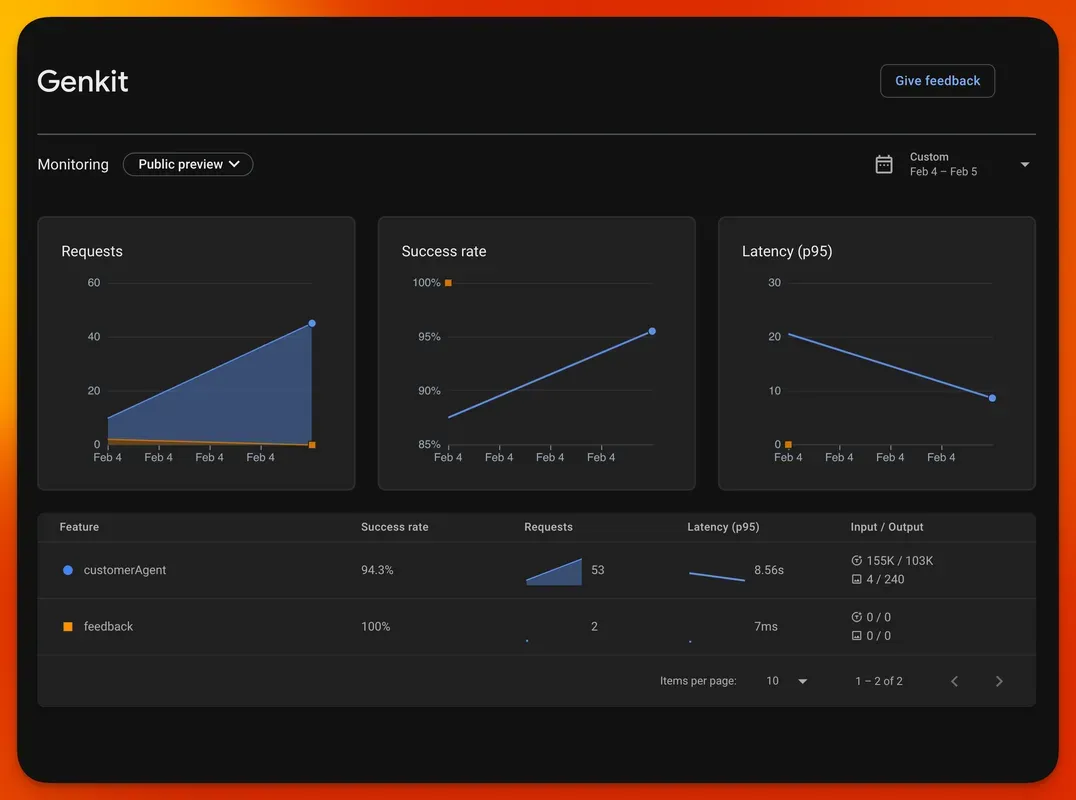Click the 30 label on Latency axis
The image size is (1076, 800).
click(774, 283)
